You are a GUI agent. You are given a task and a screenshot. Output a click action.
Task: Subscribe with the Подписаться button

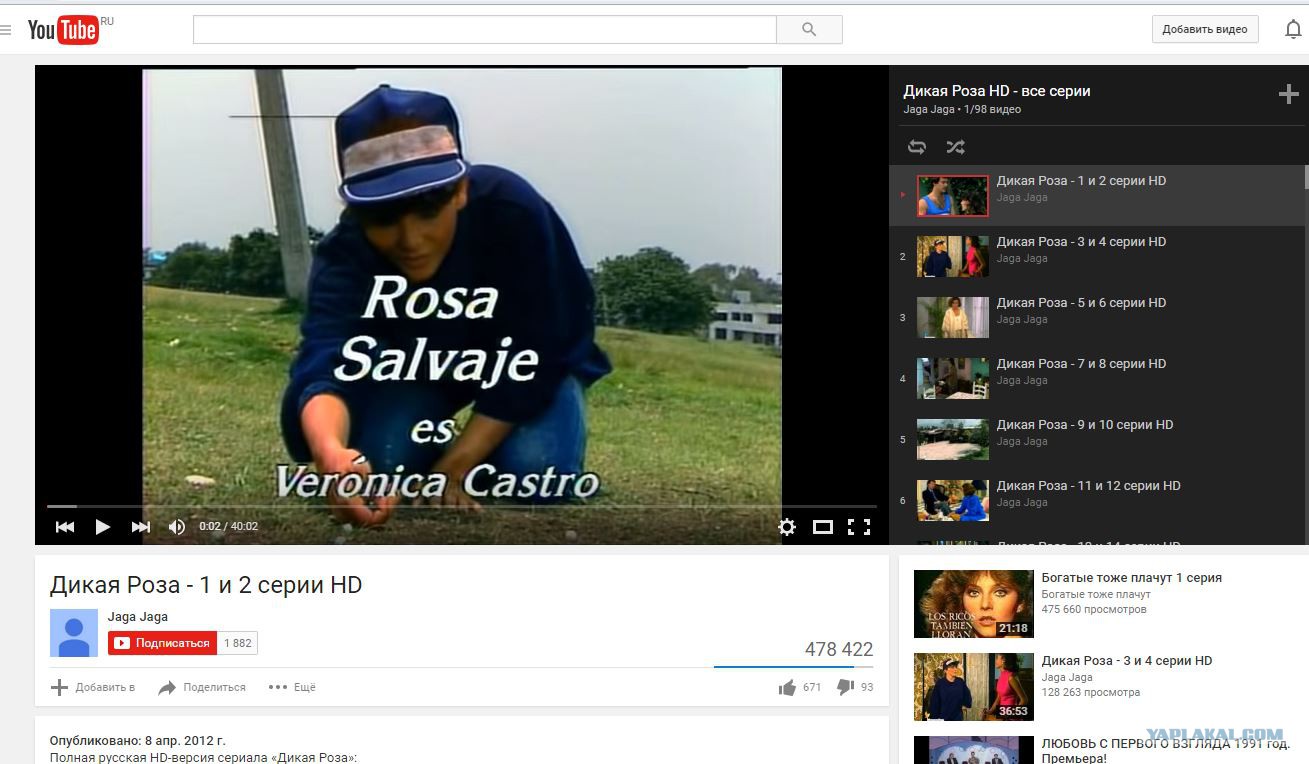click(162, 643)
